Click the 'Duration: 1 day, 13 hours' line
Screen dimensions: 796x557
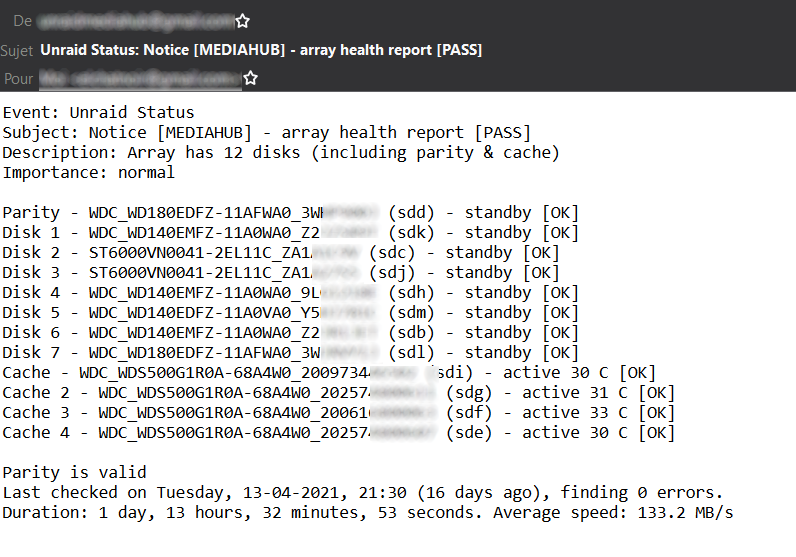(x=368, y=513)
